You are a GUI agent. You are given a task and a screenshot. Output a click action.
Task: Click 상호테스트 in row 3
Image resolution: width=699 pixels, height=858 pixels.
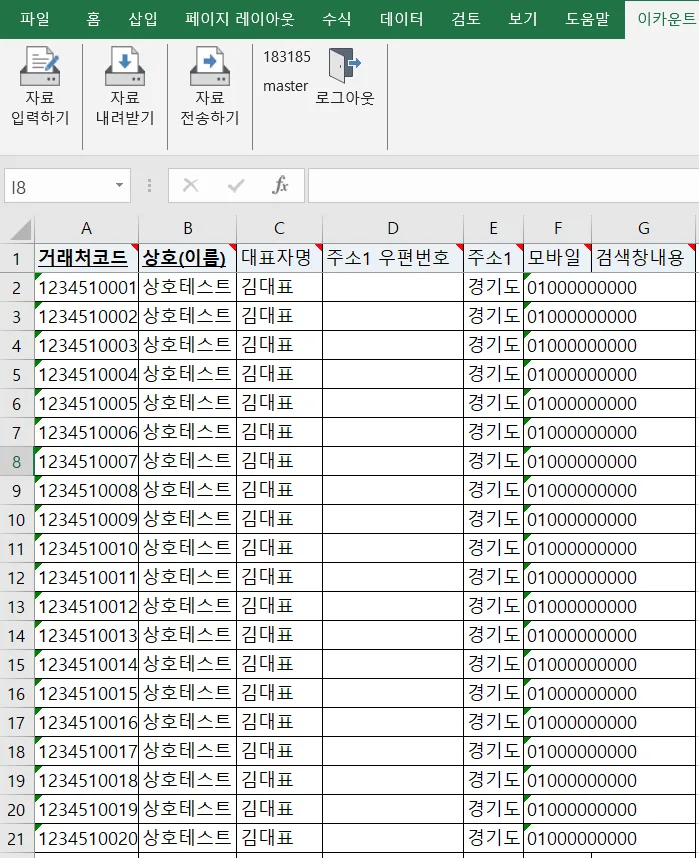187,316
